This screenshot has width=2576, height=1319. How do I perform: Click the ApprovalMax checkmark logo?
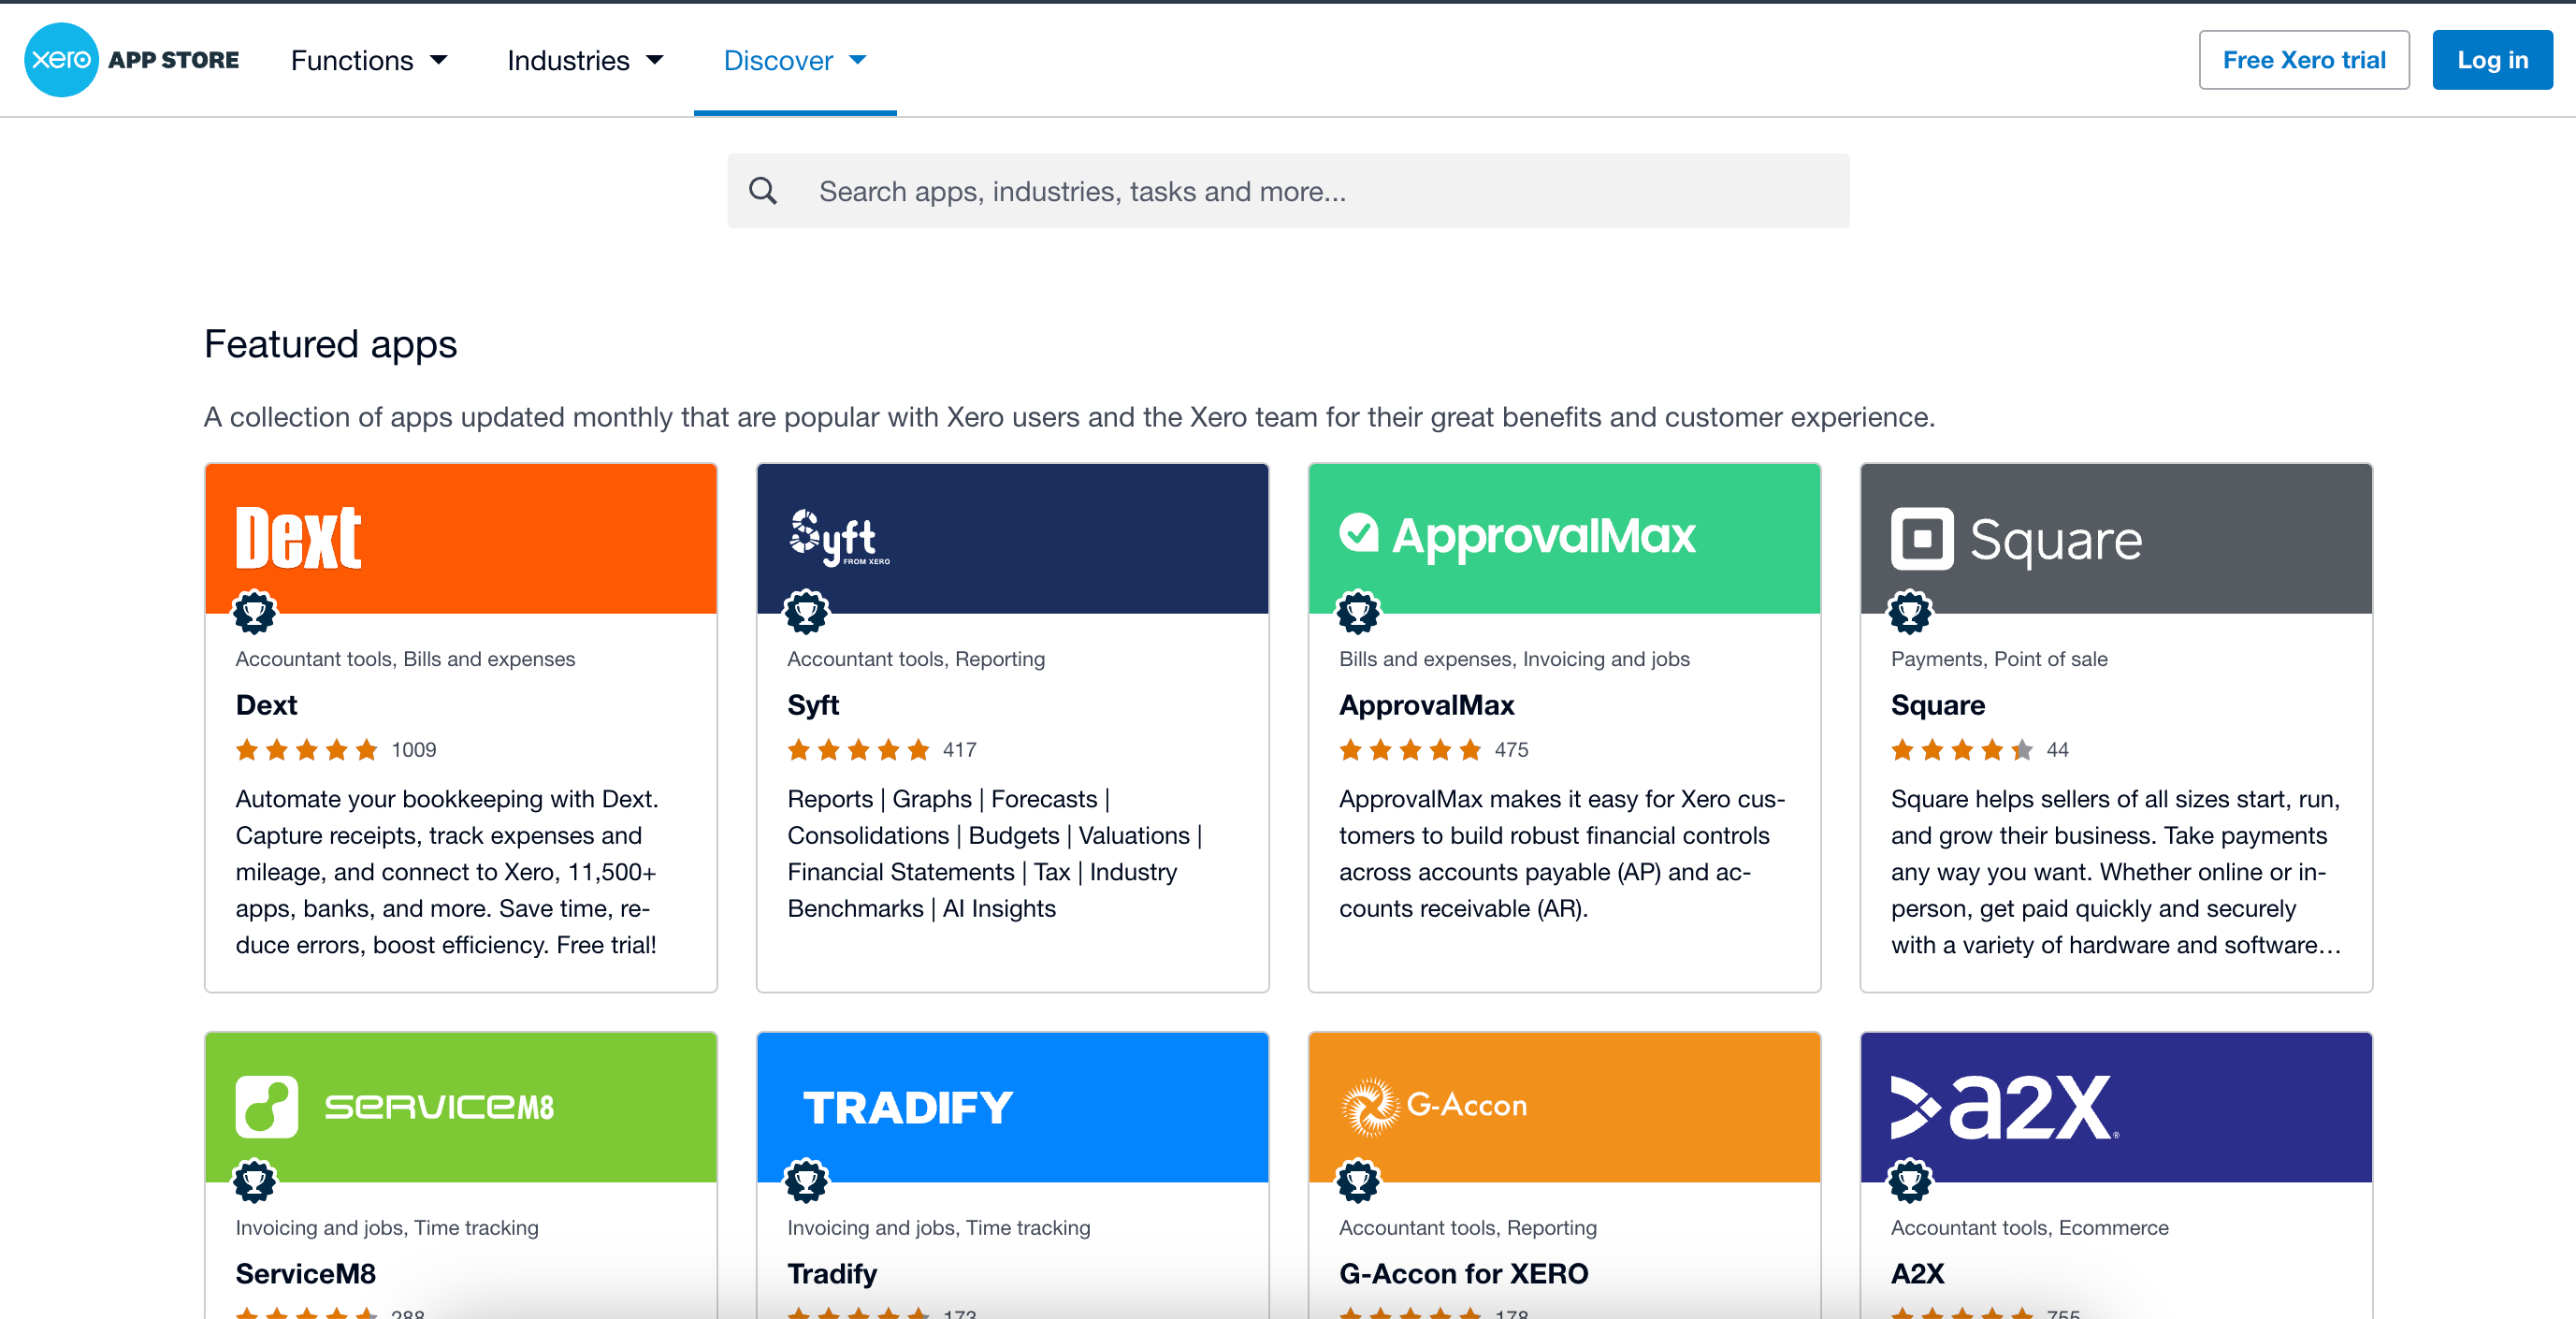1358,535
